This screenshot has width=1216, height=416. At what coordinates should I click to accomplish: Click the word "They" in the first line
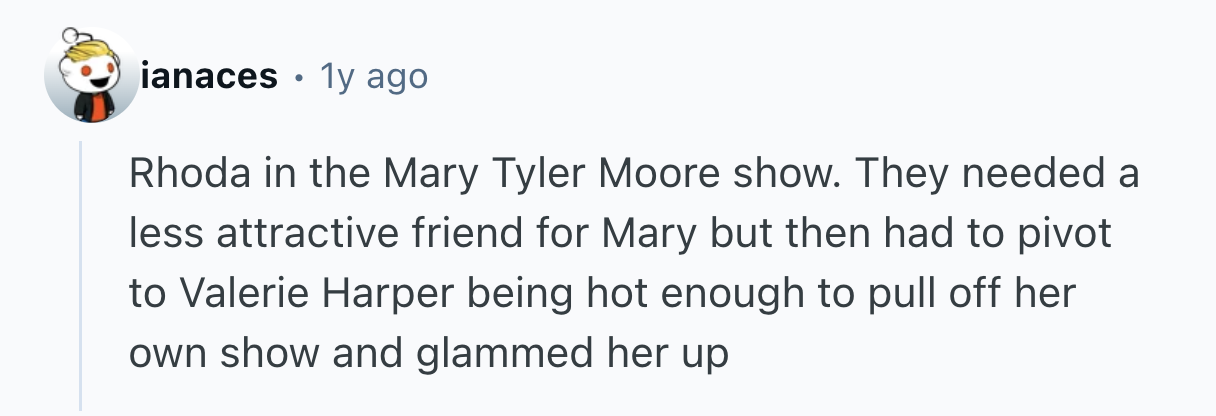(x=889, y=176)
